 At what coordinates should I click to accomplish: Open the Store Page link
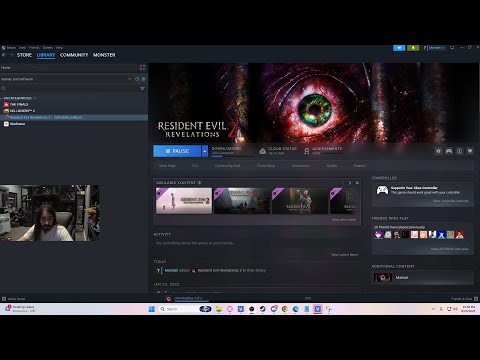tap(167, 166)
